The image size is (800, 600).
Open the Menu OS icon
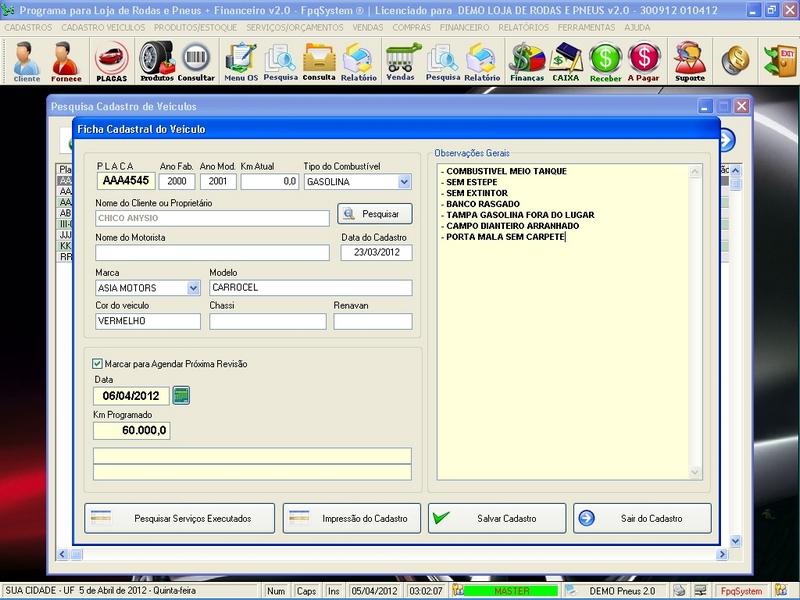pyautogui.click(x=240, y=61)
